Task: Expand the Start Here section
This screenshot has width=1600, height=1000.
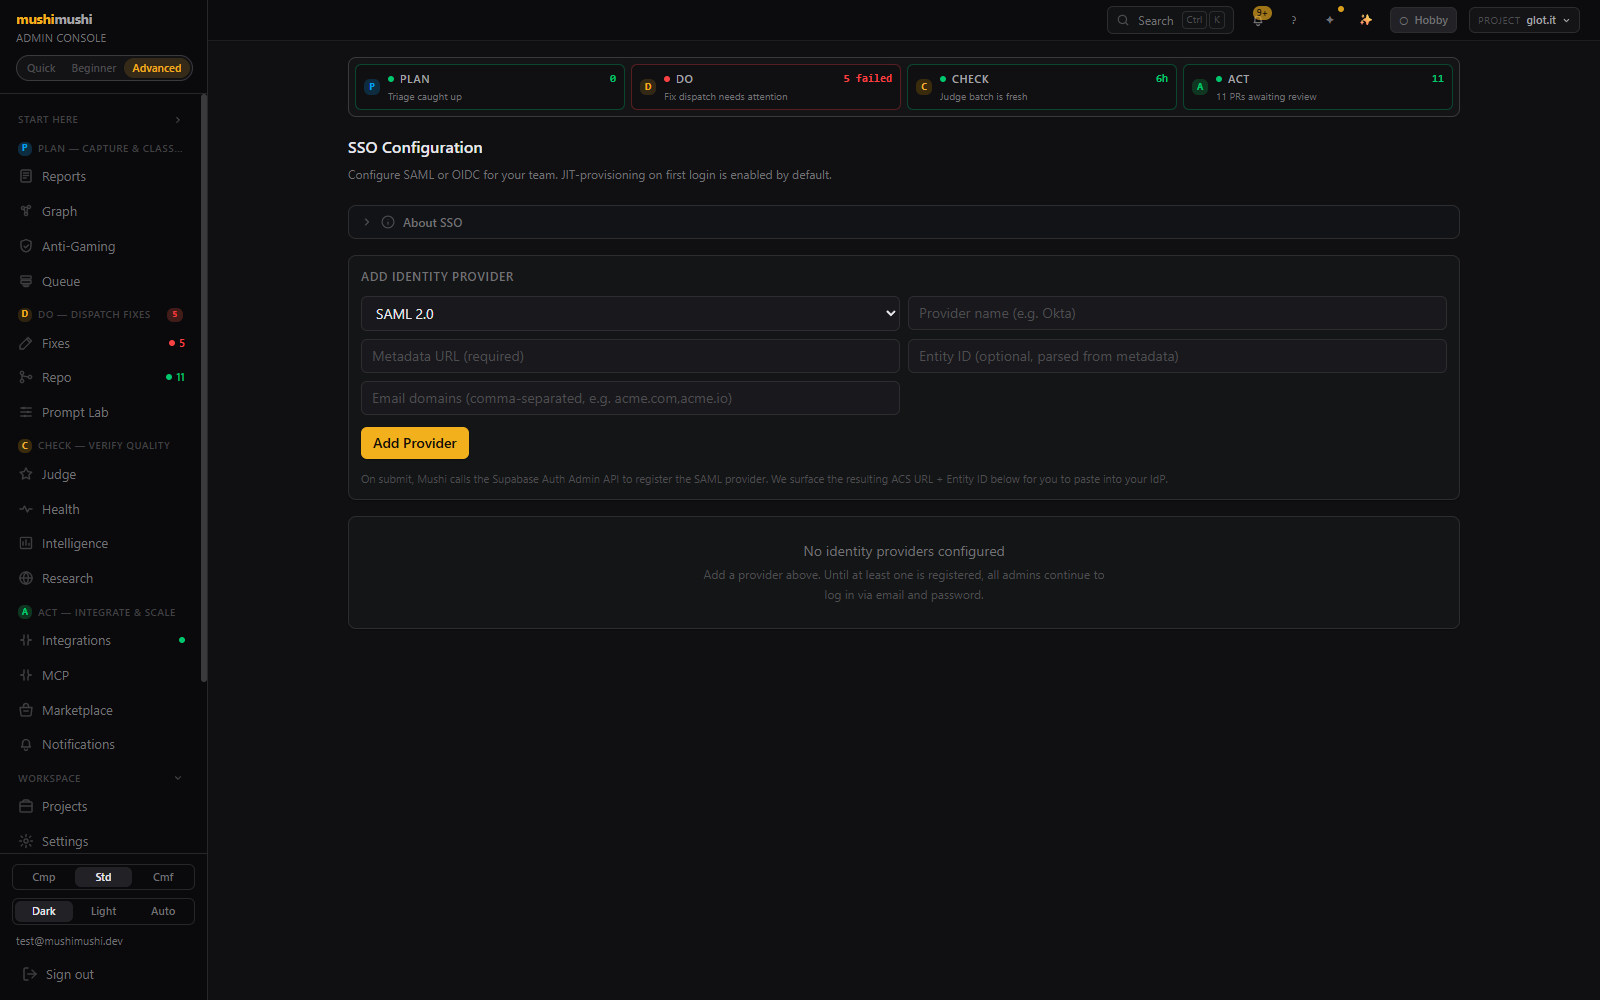Action: click(100, 119)
